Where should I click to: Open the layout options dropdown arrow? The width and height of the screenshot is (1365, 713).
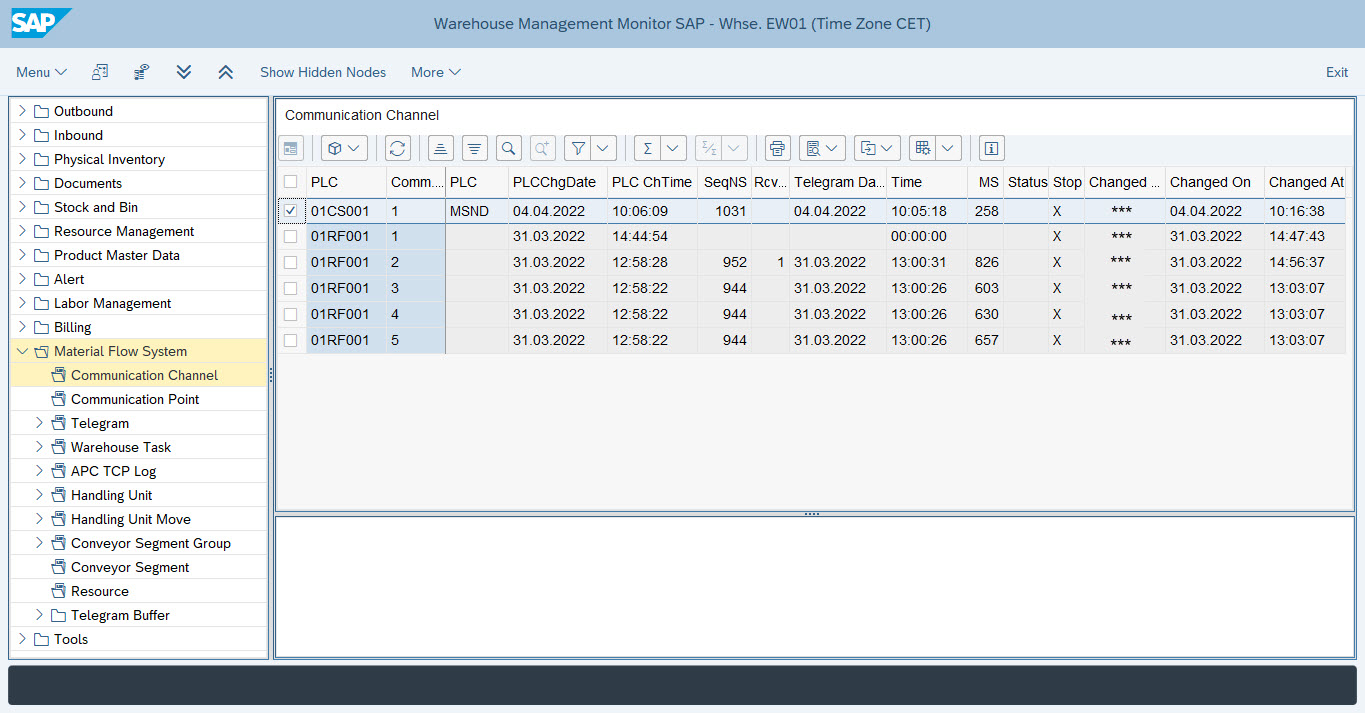948,148
